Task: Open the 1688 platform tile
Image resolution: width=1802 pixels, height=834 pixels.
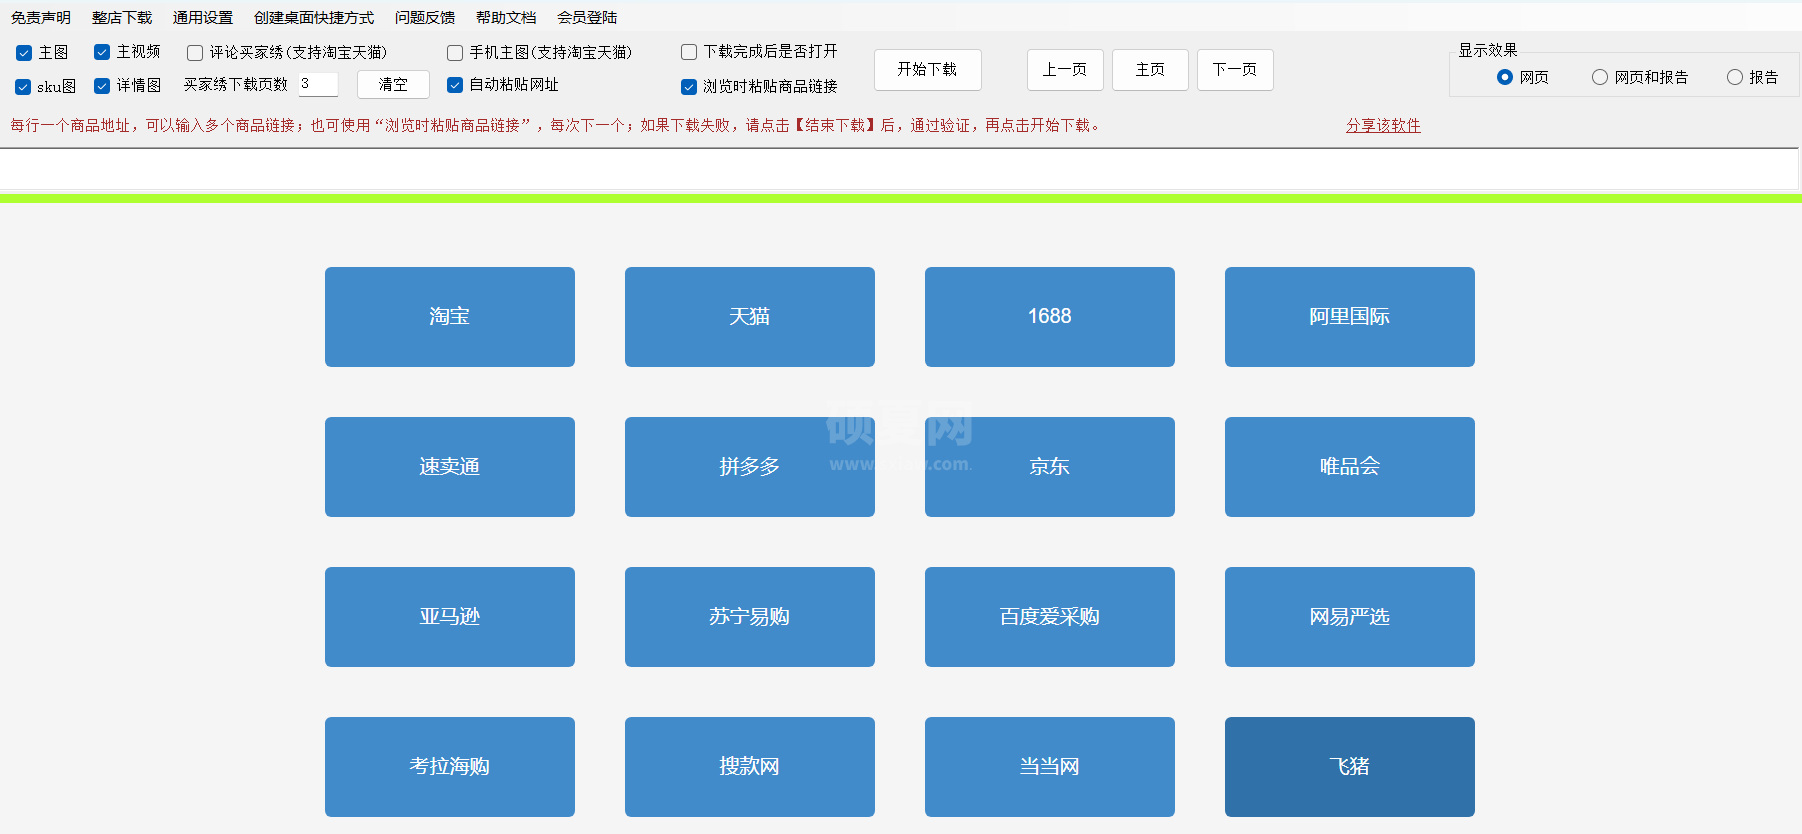Action: coord(1050,317)
